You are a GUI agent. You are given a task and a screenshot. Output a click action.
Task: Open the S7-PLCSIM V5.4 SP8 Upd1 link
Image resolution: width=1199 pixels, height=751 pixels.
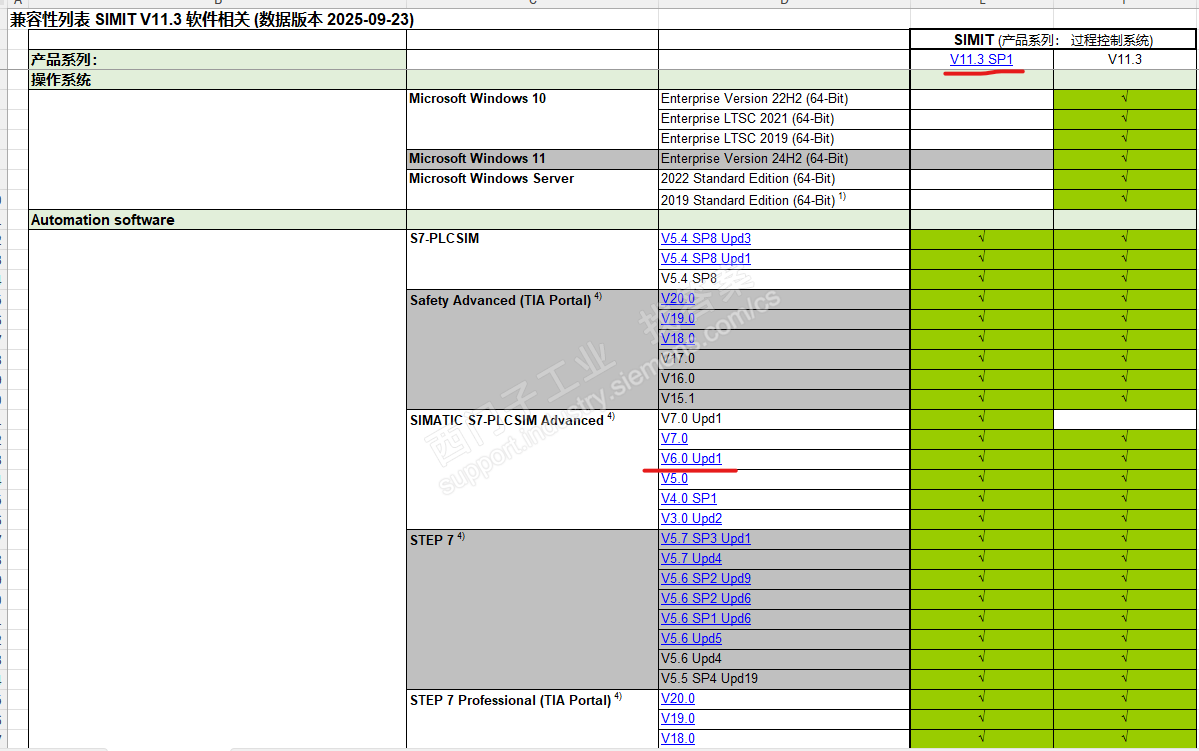pyautogui.click(x=706, y=258)
